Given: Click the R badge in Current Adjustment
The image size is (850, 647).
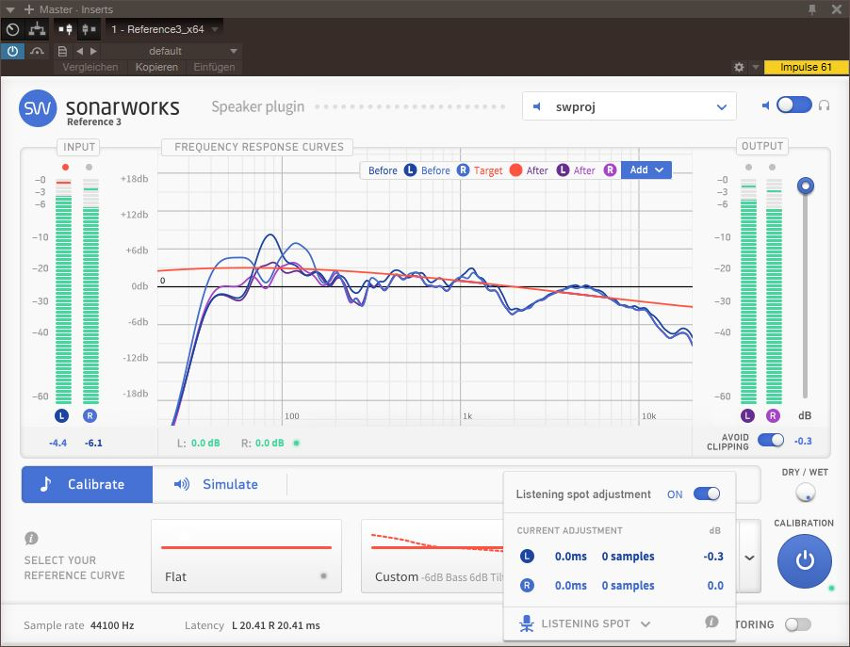Looking at the screenshot, I should click(527, 585).
